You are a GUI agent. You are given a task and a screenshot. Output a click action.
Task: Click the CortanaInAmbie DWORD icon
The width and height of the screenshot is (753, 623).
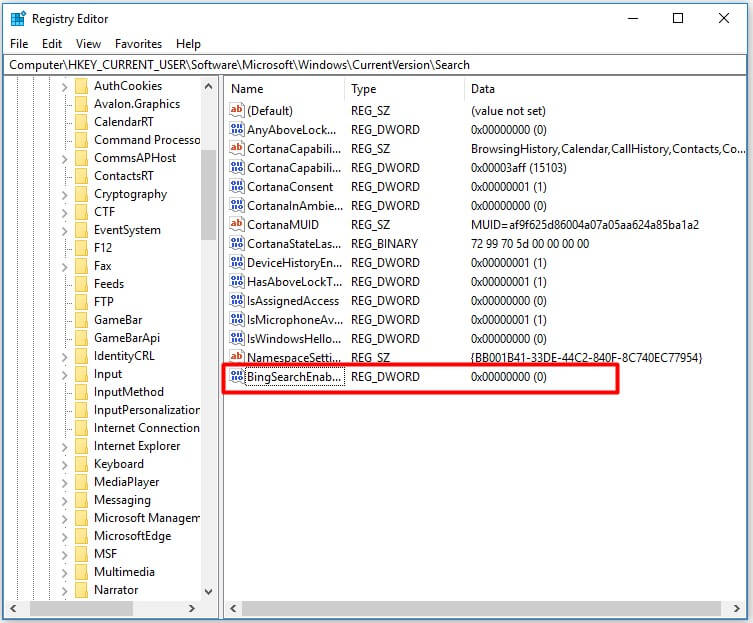click(x=236, y=205)
